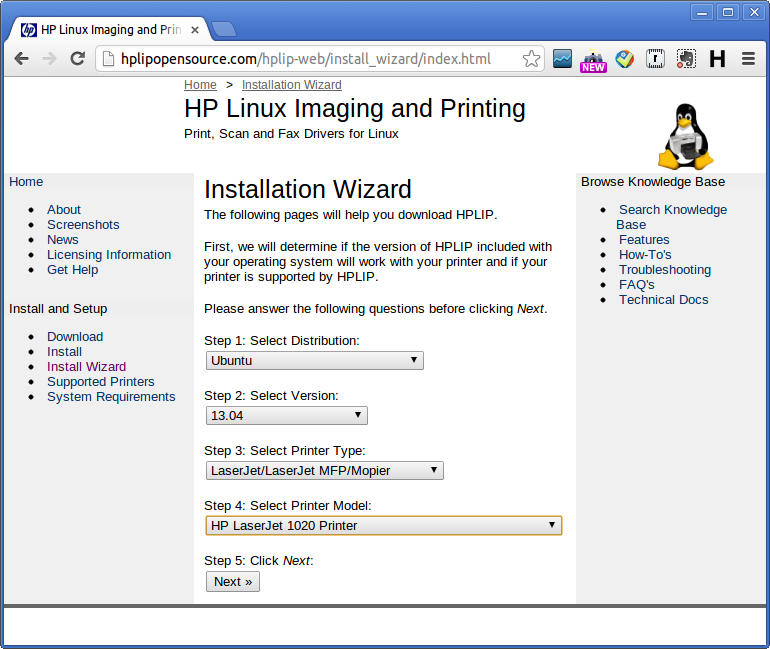Open the Select Distribution dropdown

(315, 360)
